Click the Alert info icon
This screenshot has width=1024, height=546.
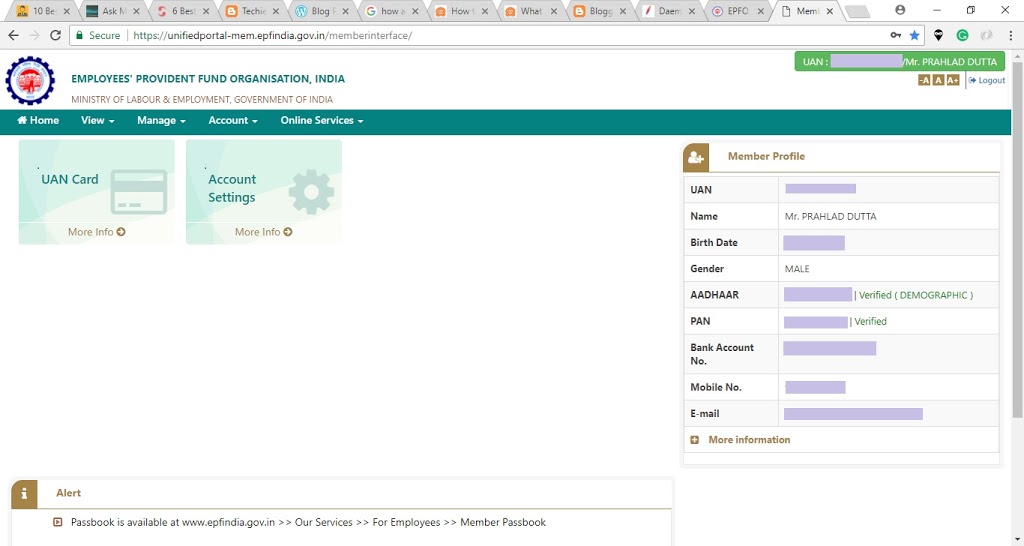coord(24,494)
